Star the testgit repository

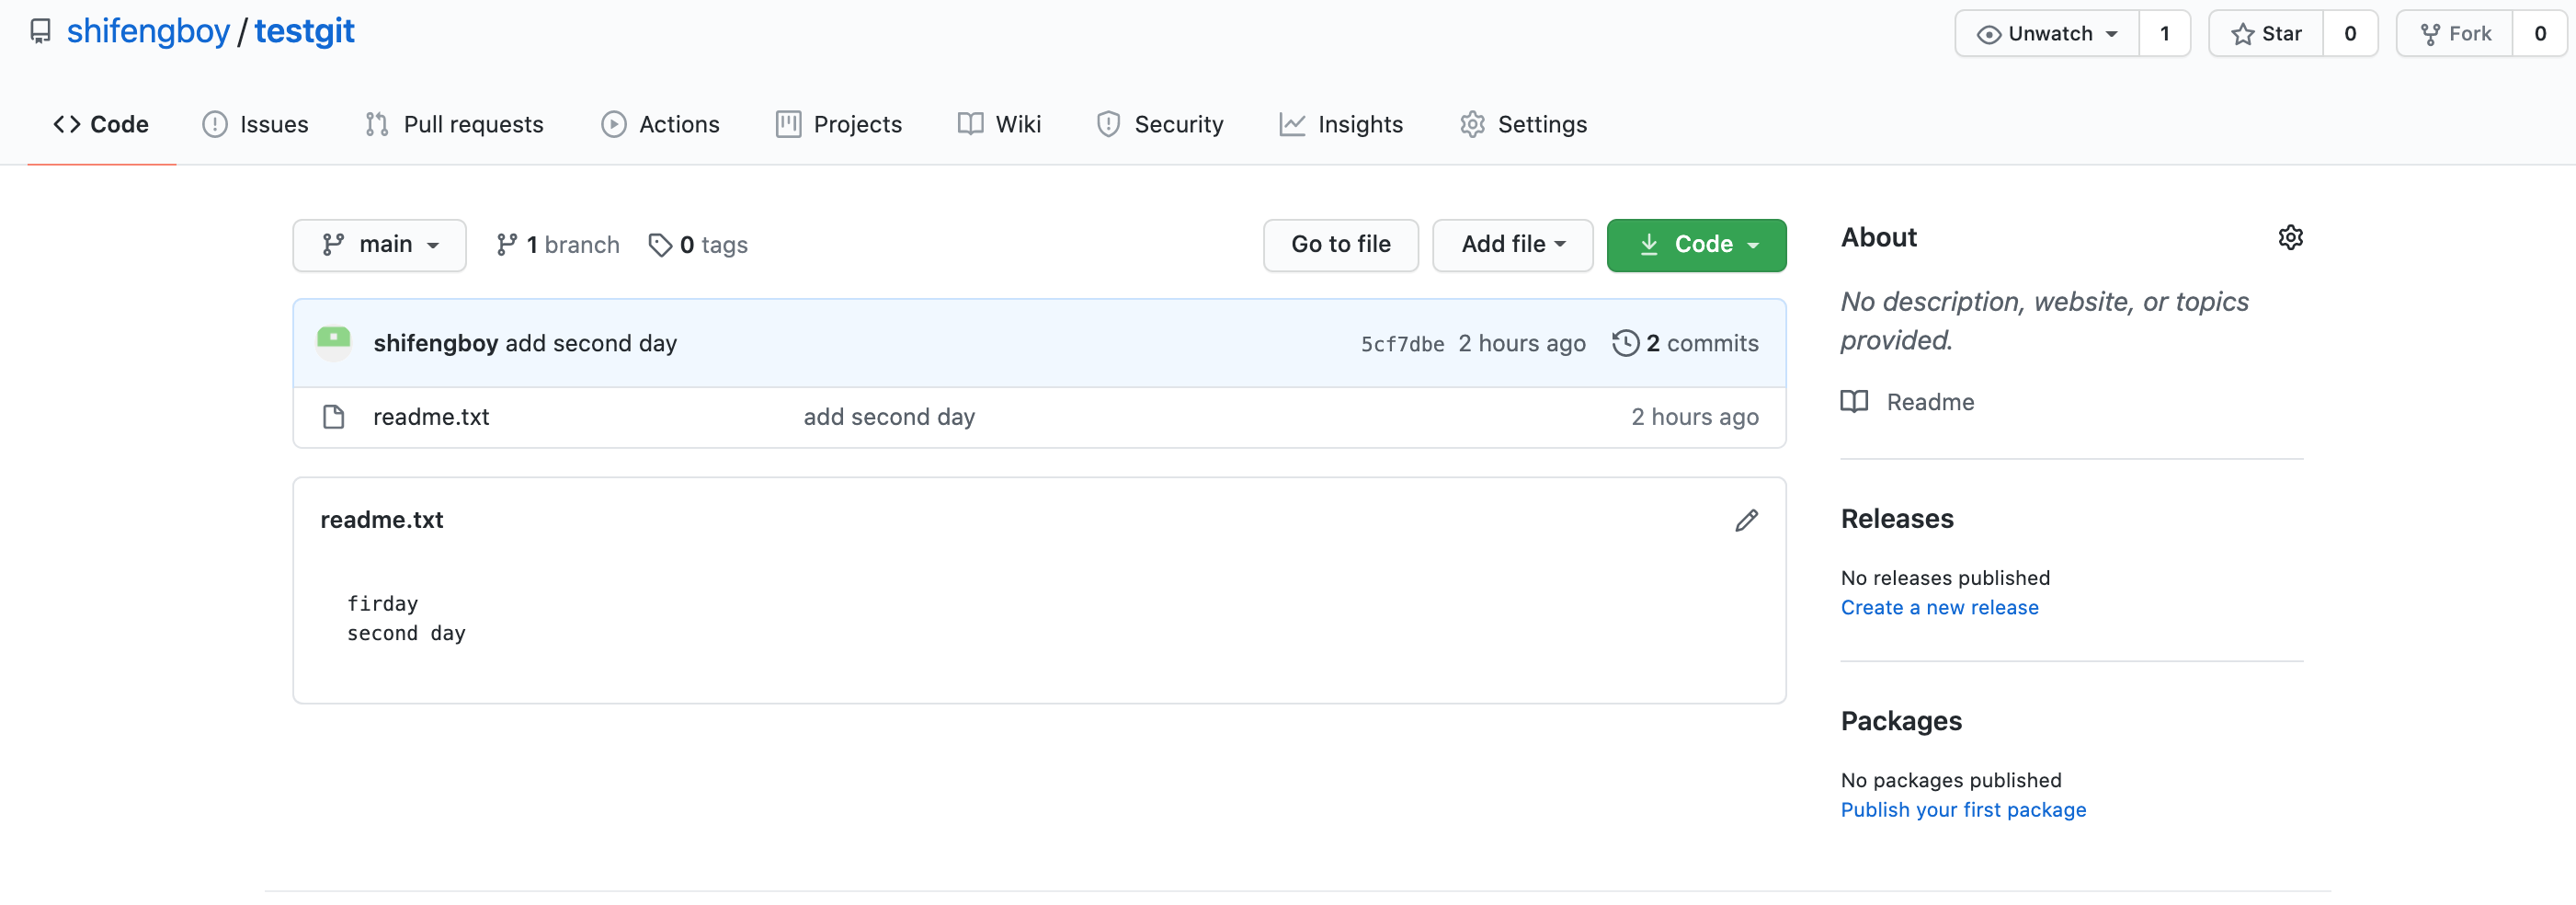pyautogui.click(x=2266, y=34)
